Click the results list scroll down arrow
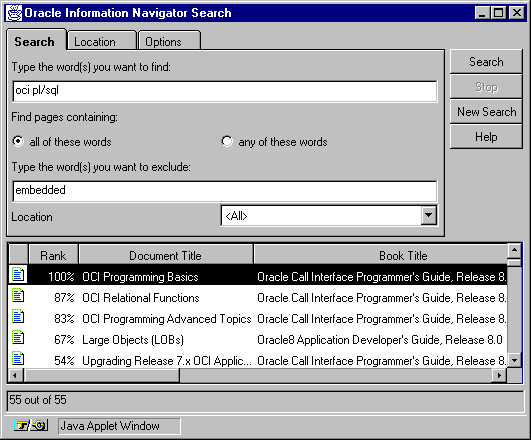Screen dimensions: 531x440 [x=514, y=360]
